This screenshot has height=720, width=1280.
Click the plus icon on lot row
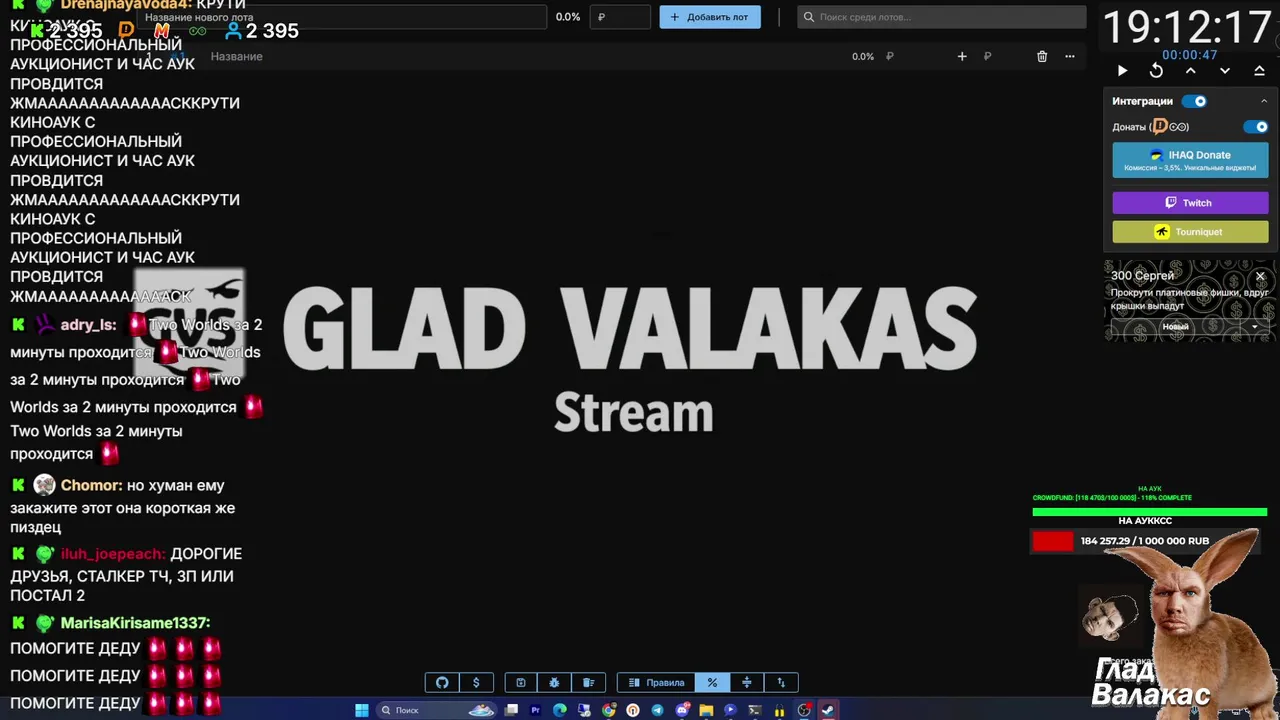[x=962, y=57]
